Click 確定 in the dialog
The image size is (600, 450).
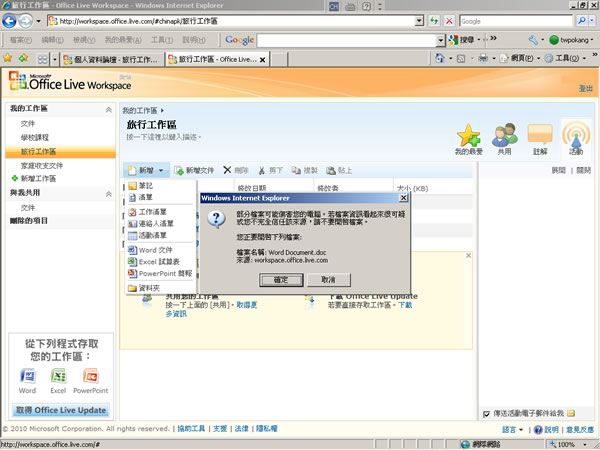[281, 280]
